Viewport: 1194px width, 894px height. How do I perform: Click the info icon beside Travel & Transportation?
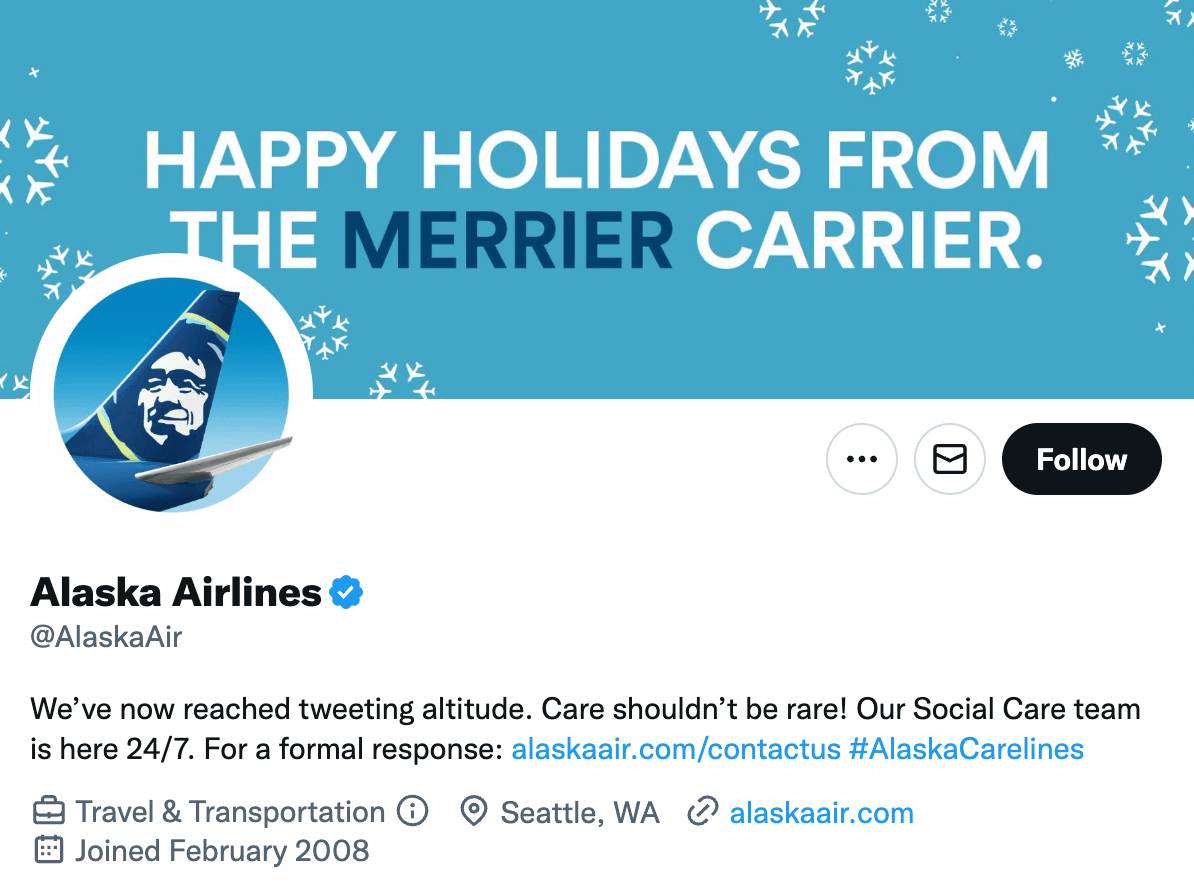[x=412, y=811]
